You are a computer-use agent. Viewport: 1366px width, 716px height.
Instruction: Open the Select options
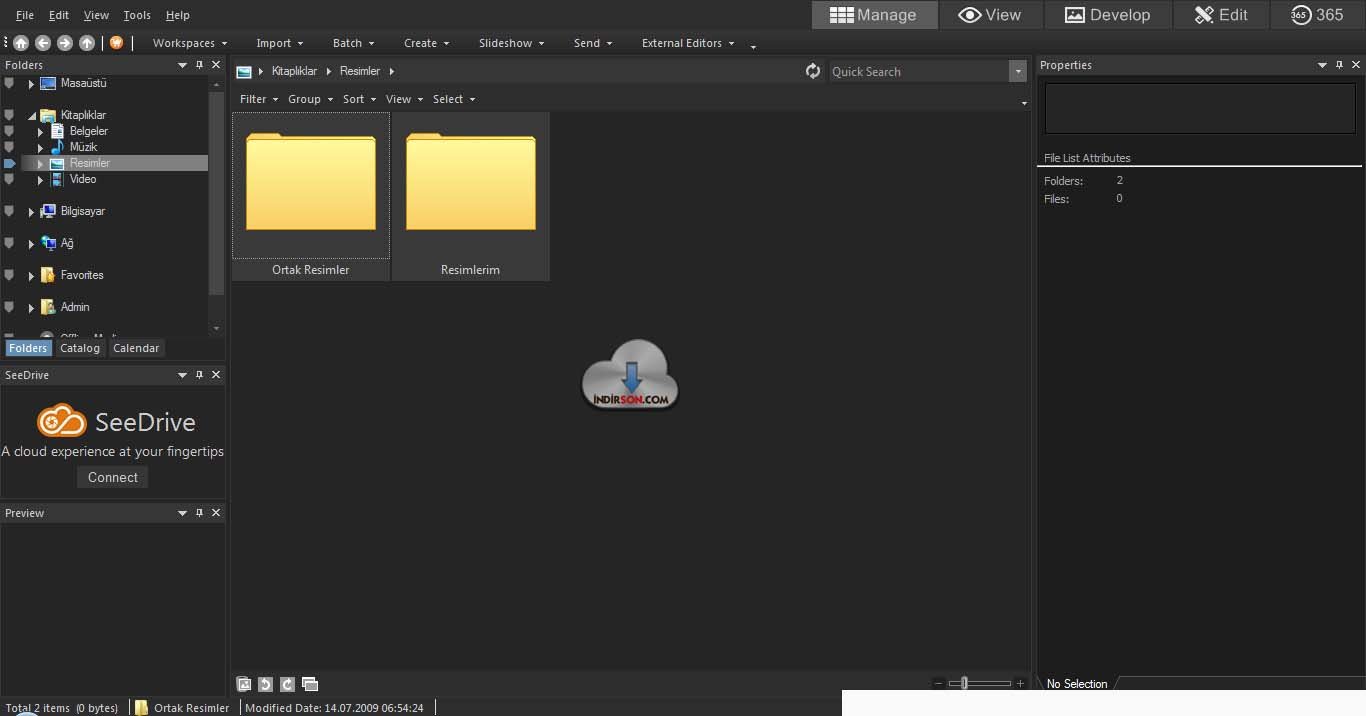coord(454,99)
